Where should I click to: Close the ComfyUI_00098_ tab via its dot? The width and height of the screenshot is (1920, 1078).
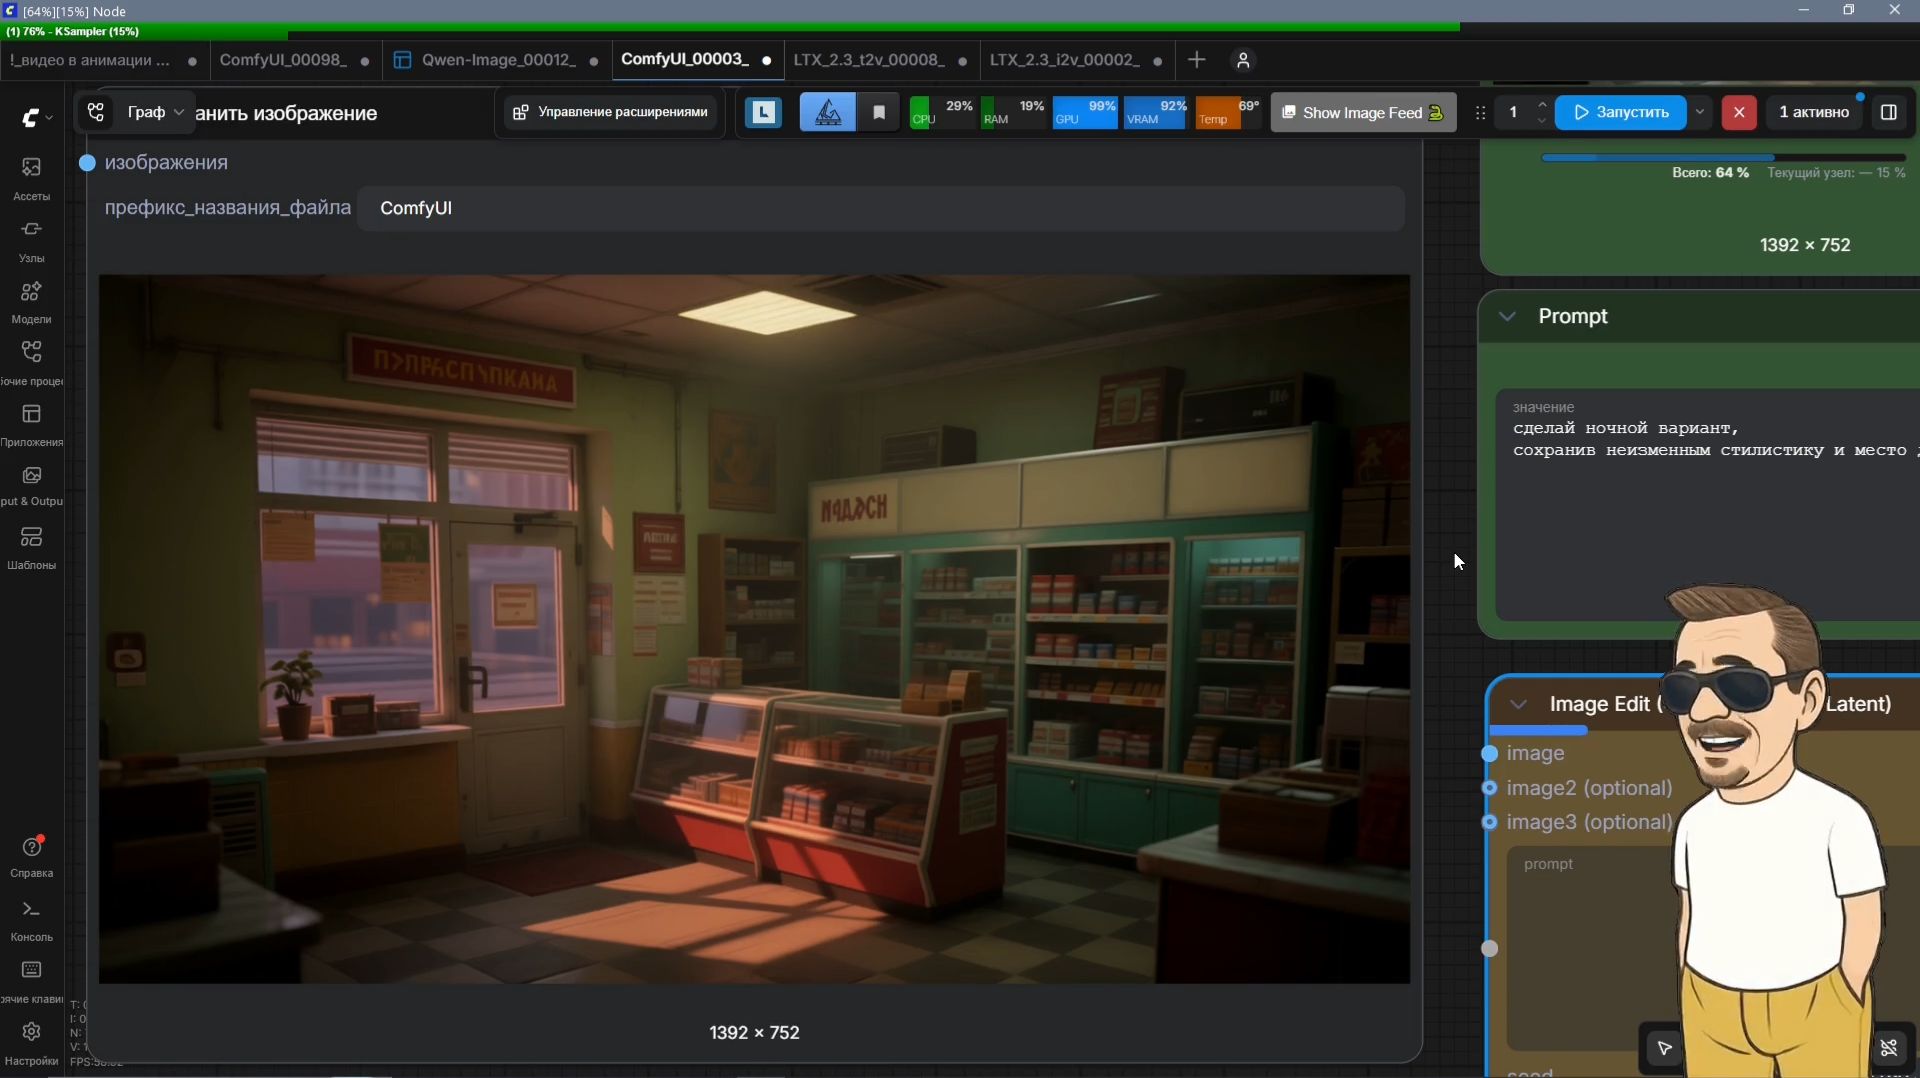pyautogui.click(x=365, y=61)
